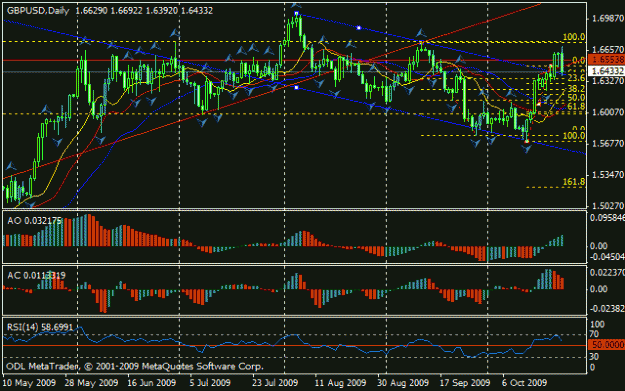Click the Fibonacci 100.0 label near 1.56770
This screenshot has height=391, width=625.
[x=574, y=136]
